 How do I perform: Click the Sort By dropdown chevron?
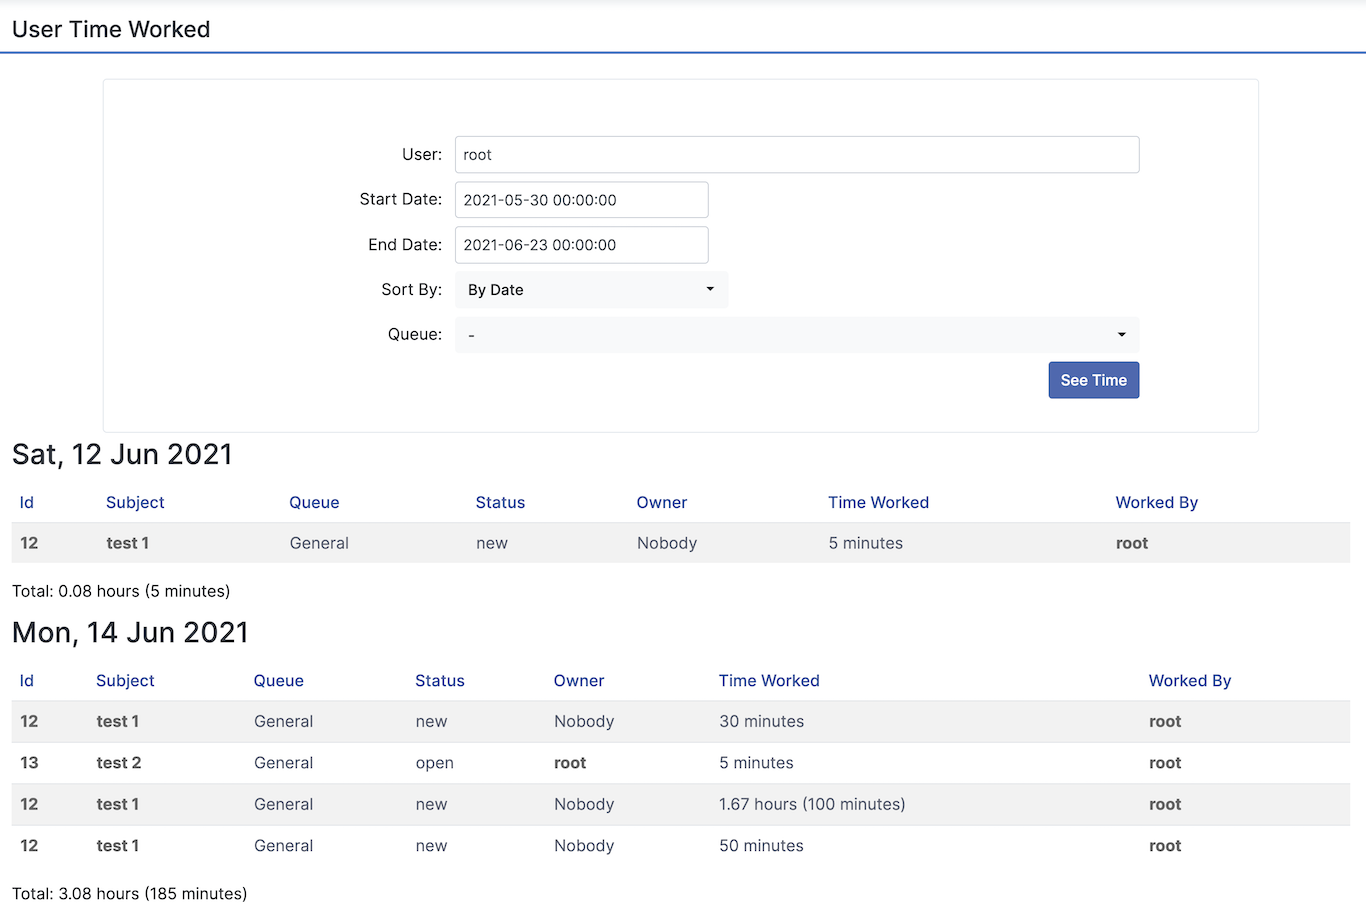click(710, 289)
